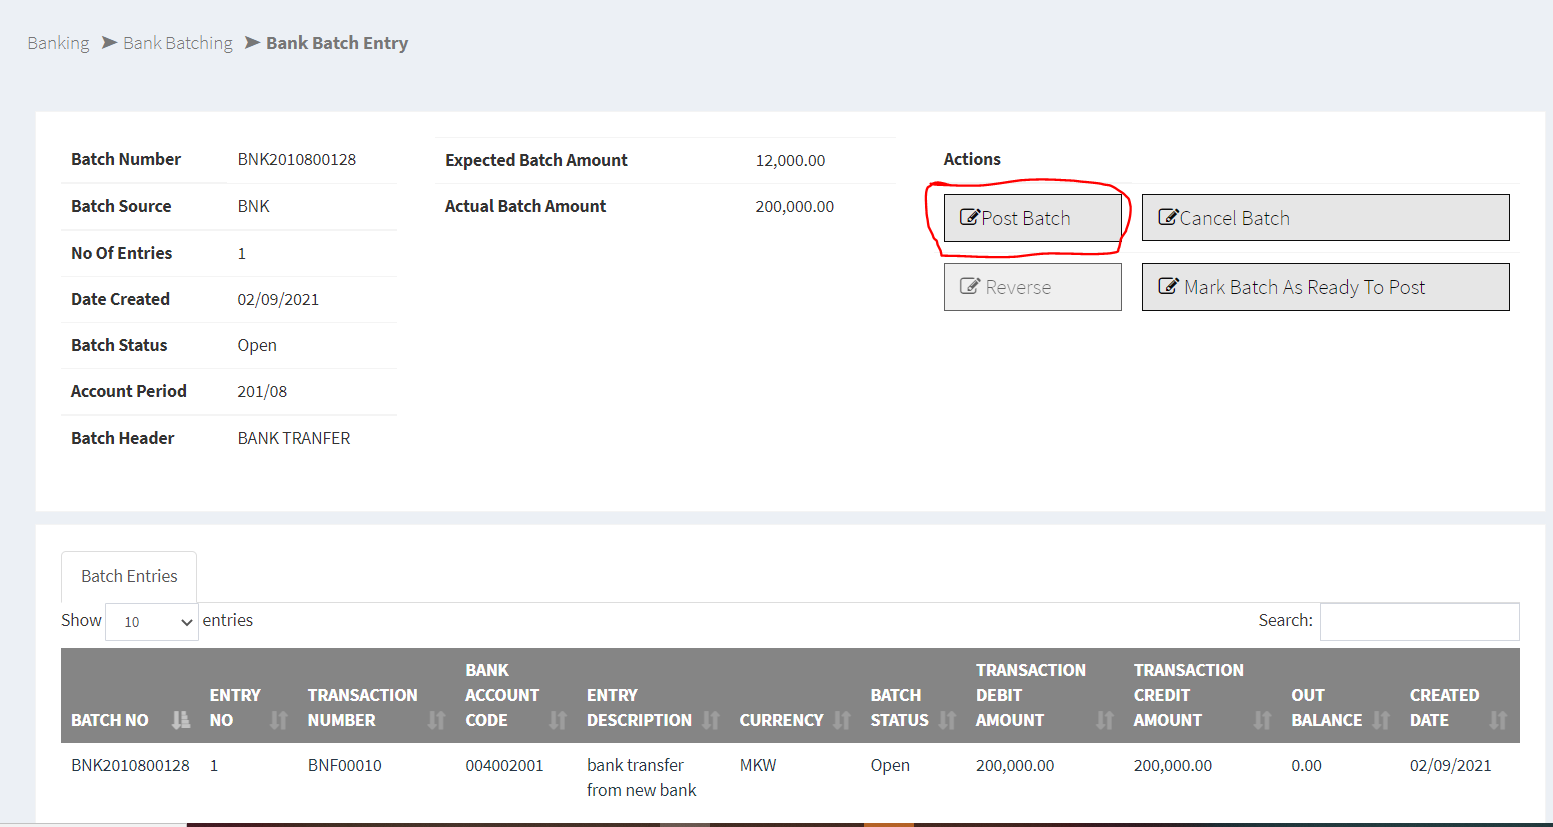Image resolution: width=1553 pixels, height=827 pixels.
Task: Navigate to Bank Batching breadcrumb
Action: click(x=178, y=43)
